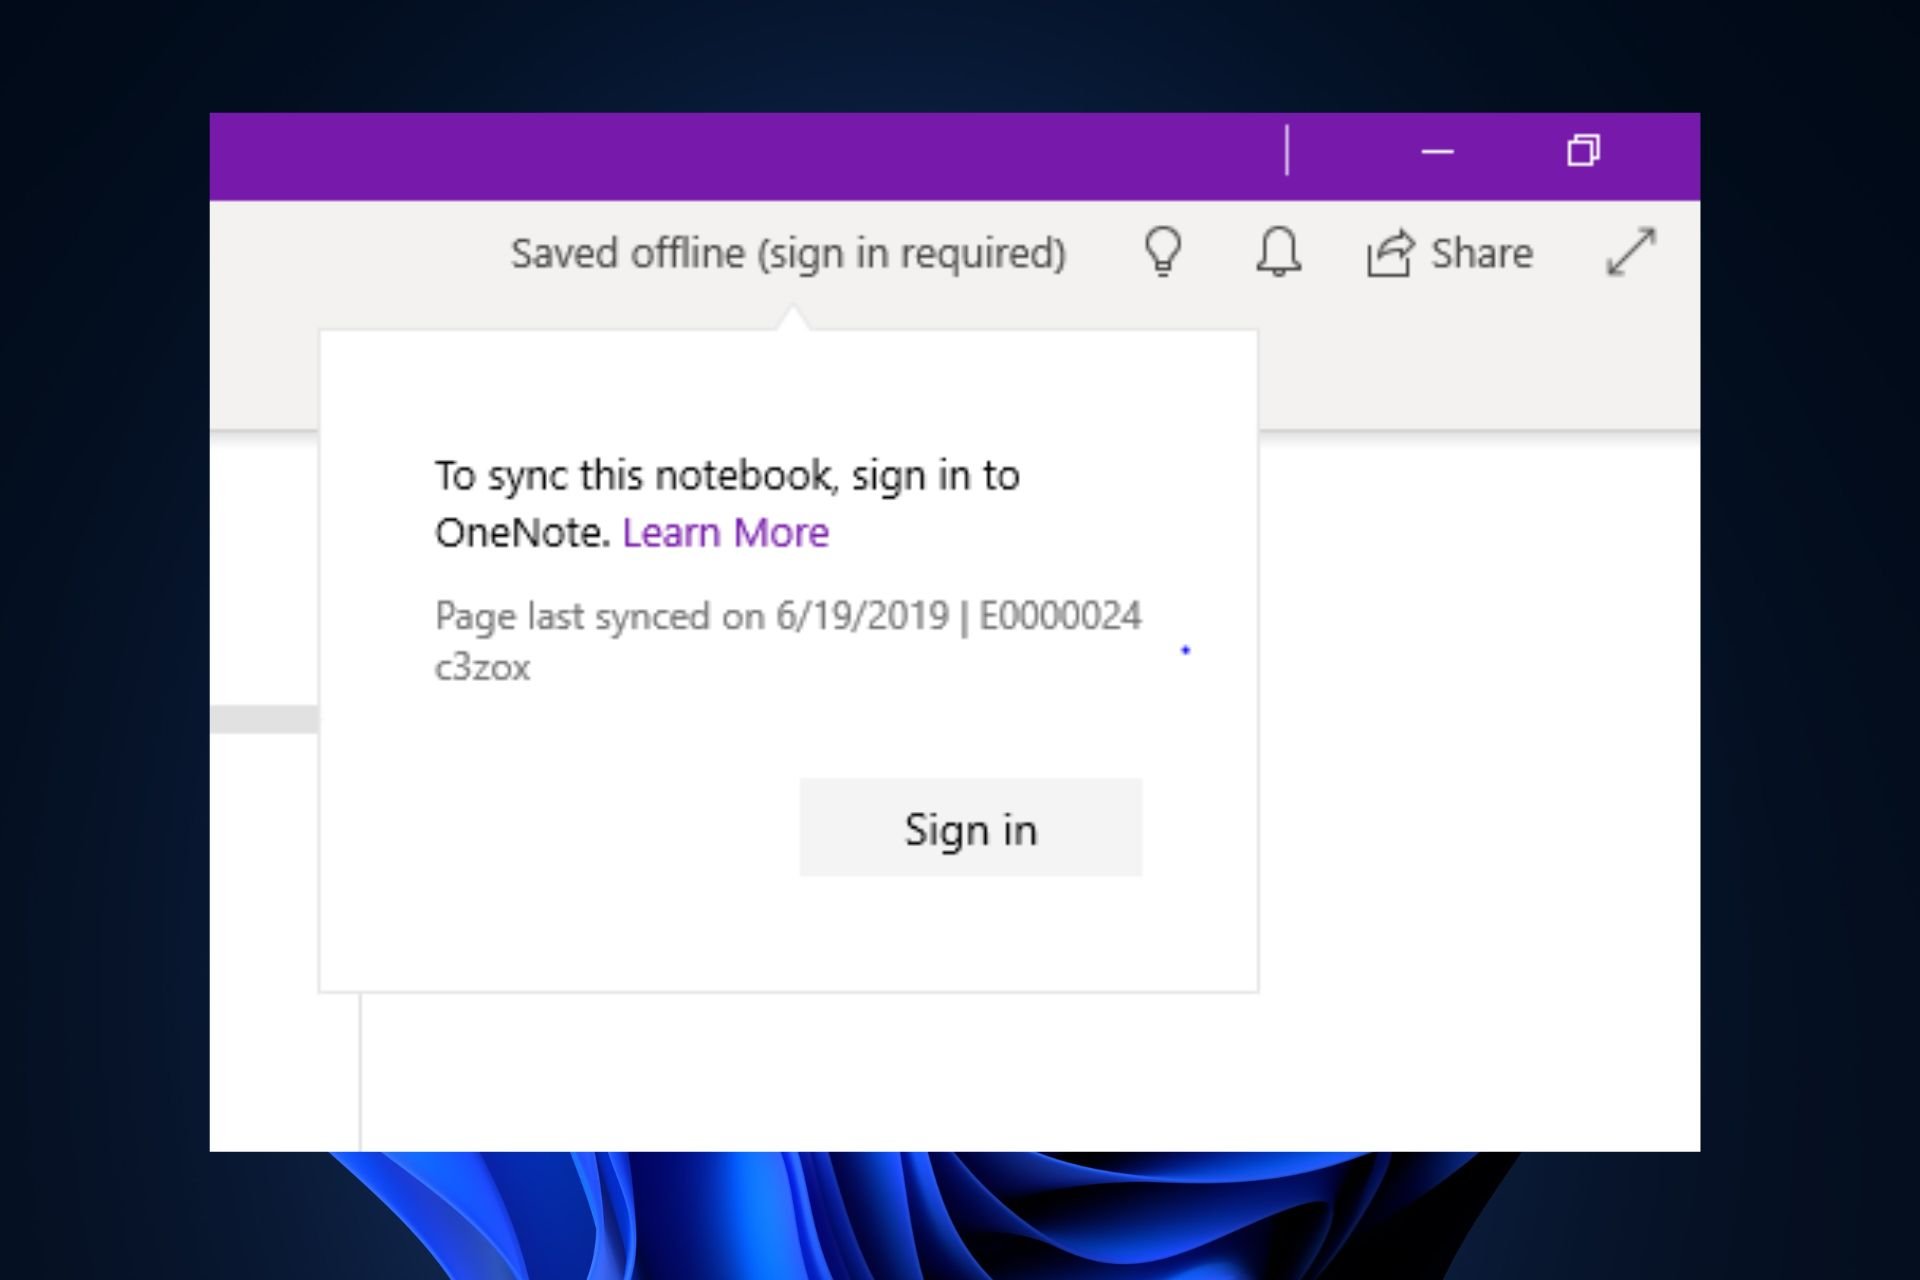The height and width of the screenshot is (1280, 1920).
Task: Click the c3zox error suffix text
Action: coord(482,667)
